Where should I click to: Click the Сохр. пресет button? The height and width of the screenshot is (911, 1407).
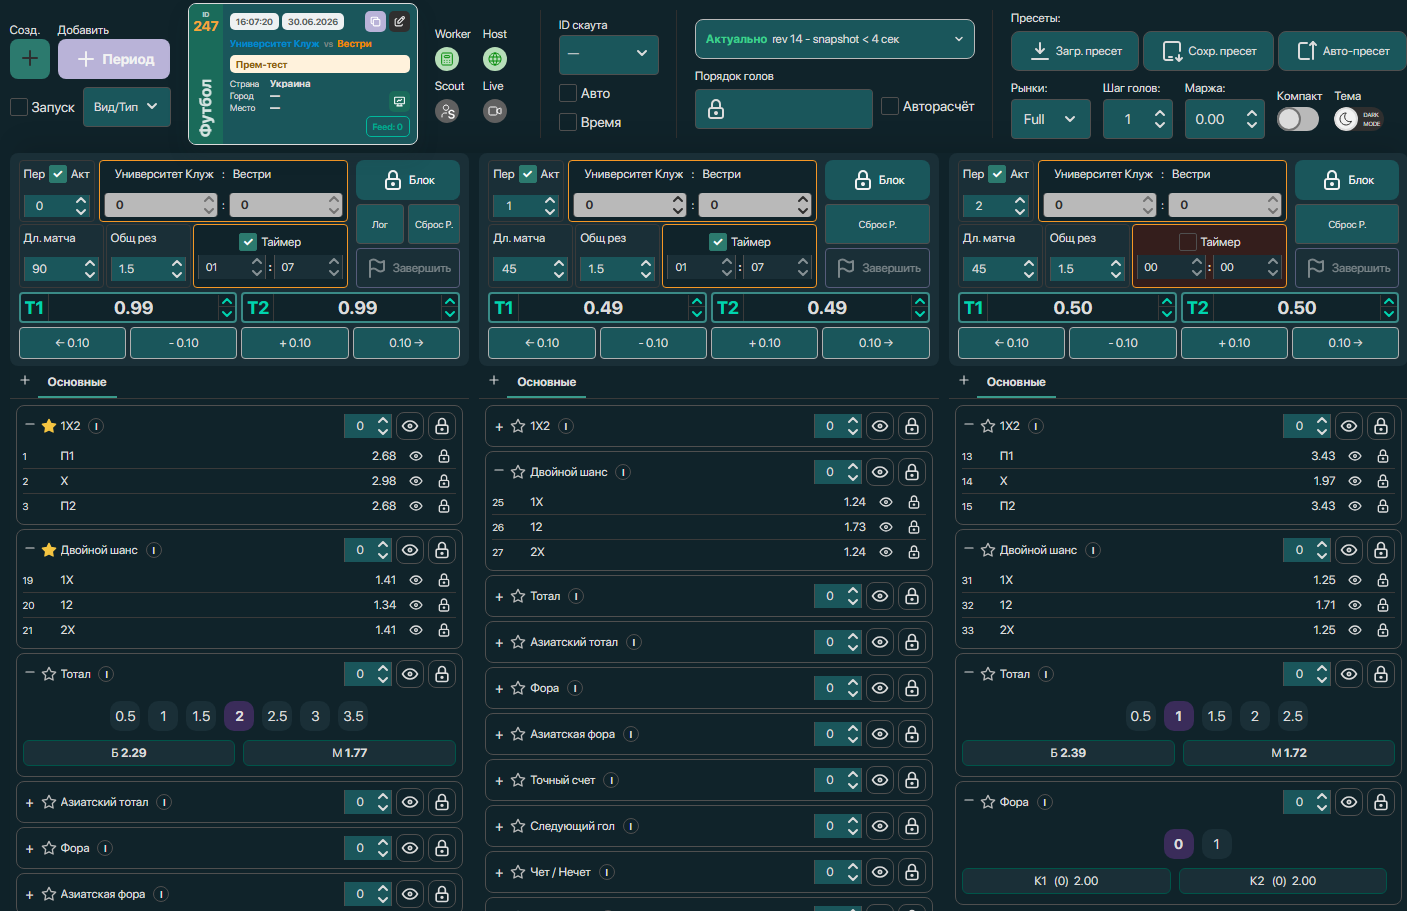tap(1209, 51)
